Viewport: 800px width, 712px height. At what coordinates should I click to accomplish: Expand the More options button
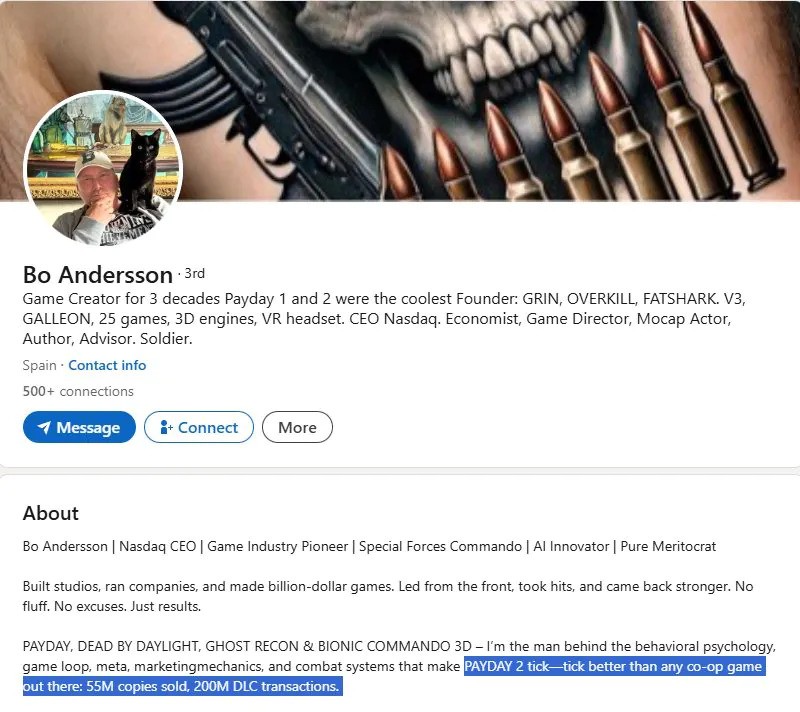(x=297, y=427)
